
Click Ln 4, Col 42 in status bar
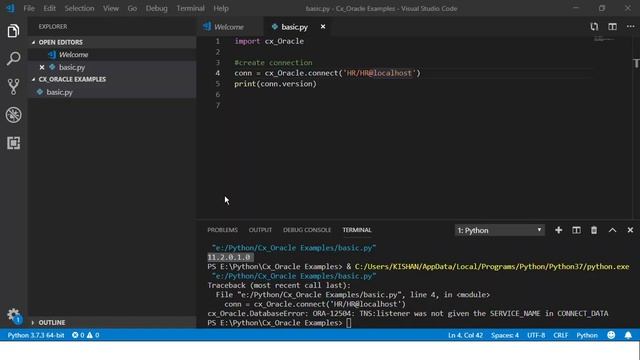(465, 335)
